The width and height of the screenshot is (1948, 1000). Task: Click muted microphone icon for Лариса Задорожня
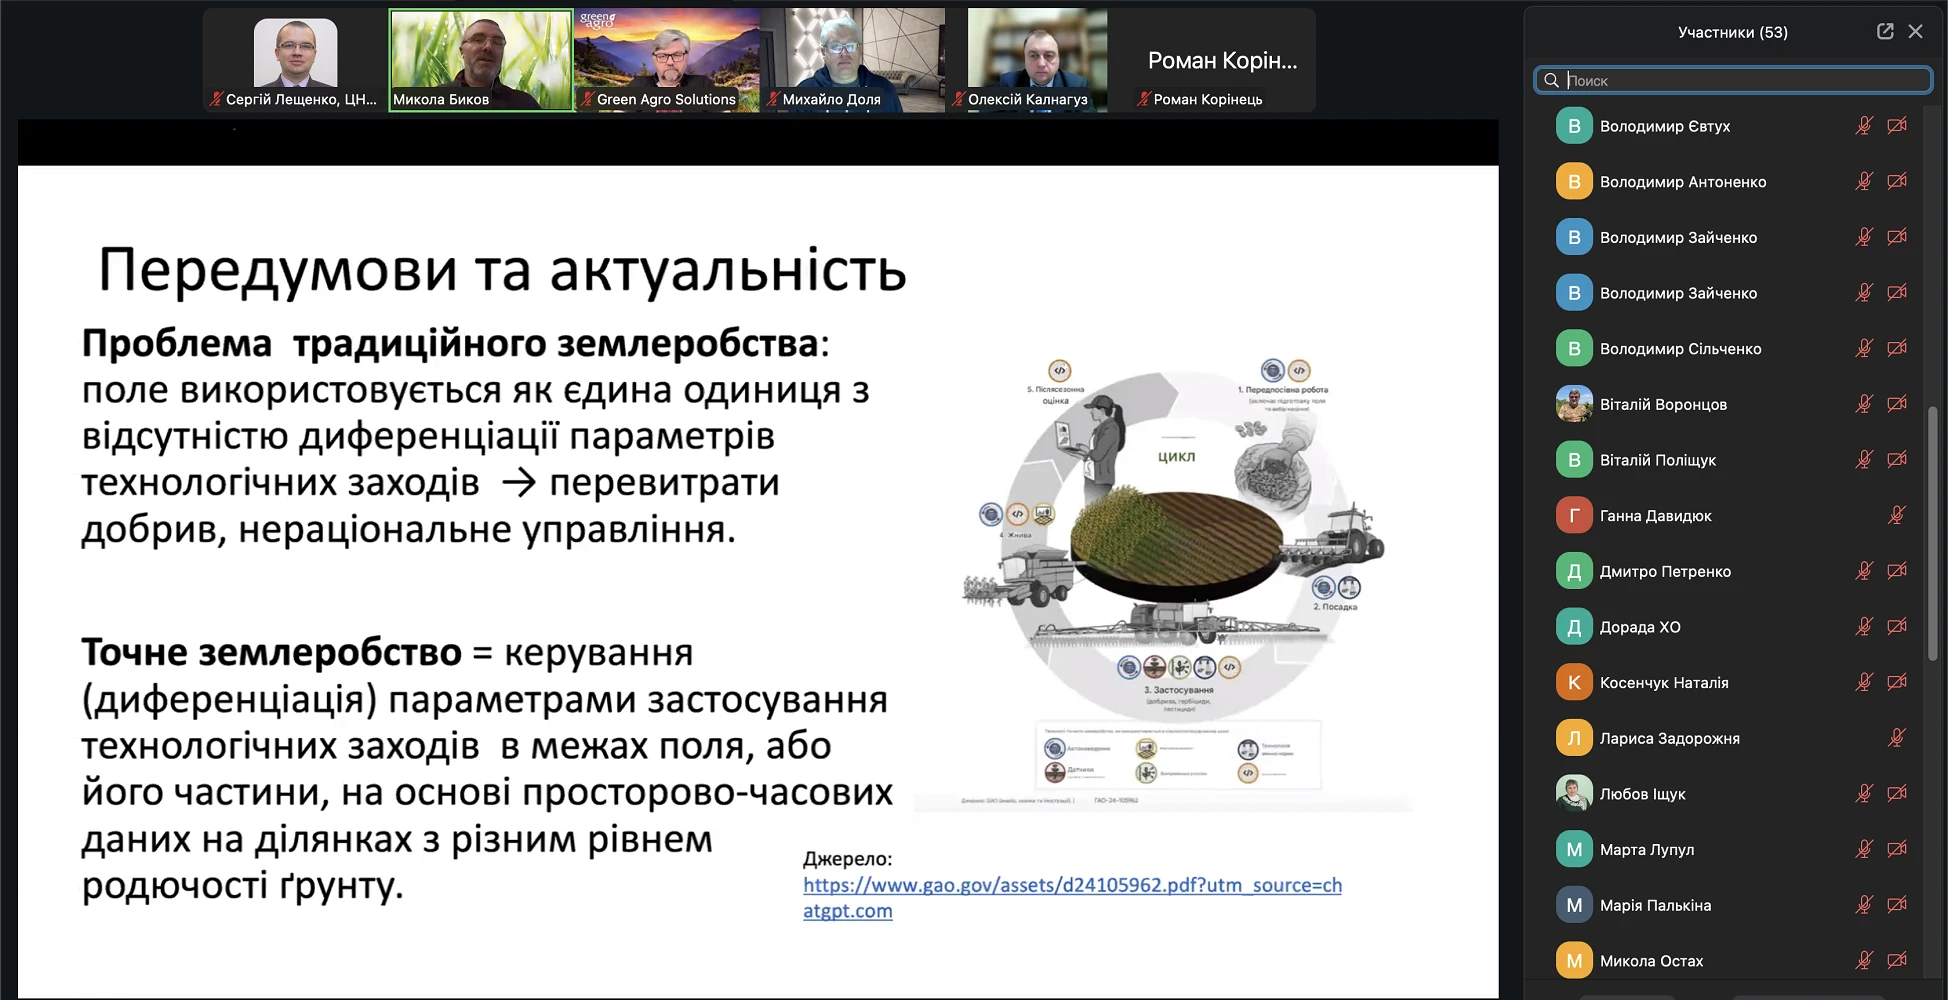tap(1896, 738)
